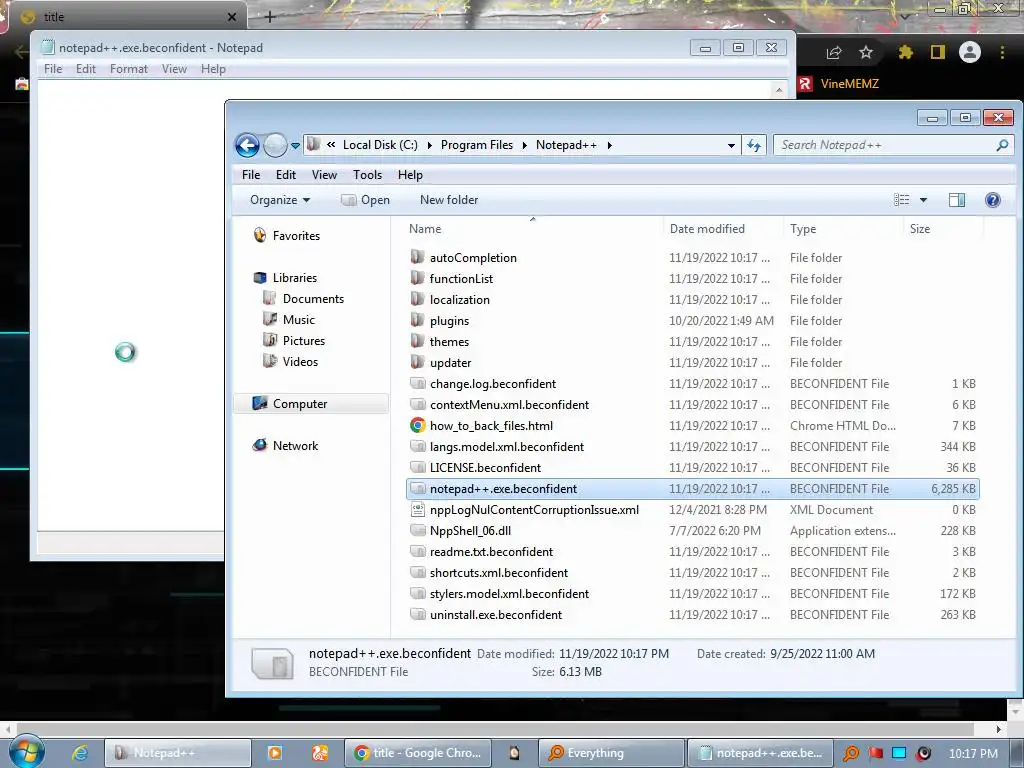Select contextMenu.xml.beconfident file
This screenshot has width=1024, height=768.
coord(509,405)
